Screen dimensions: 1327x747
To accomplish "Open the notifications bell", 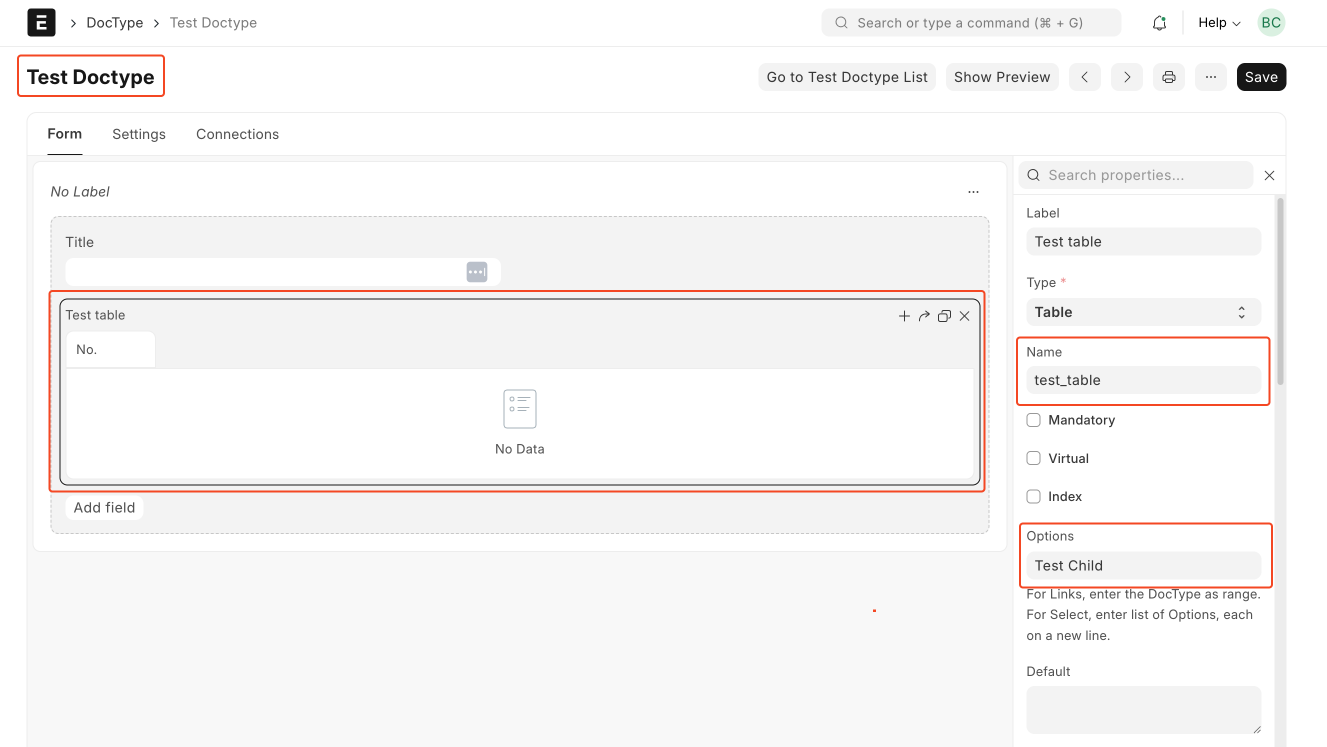I will tap(1159, 22).
